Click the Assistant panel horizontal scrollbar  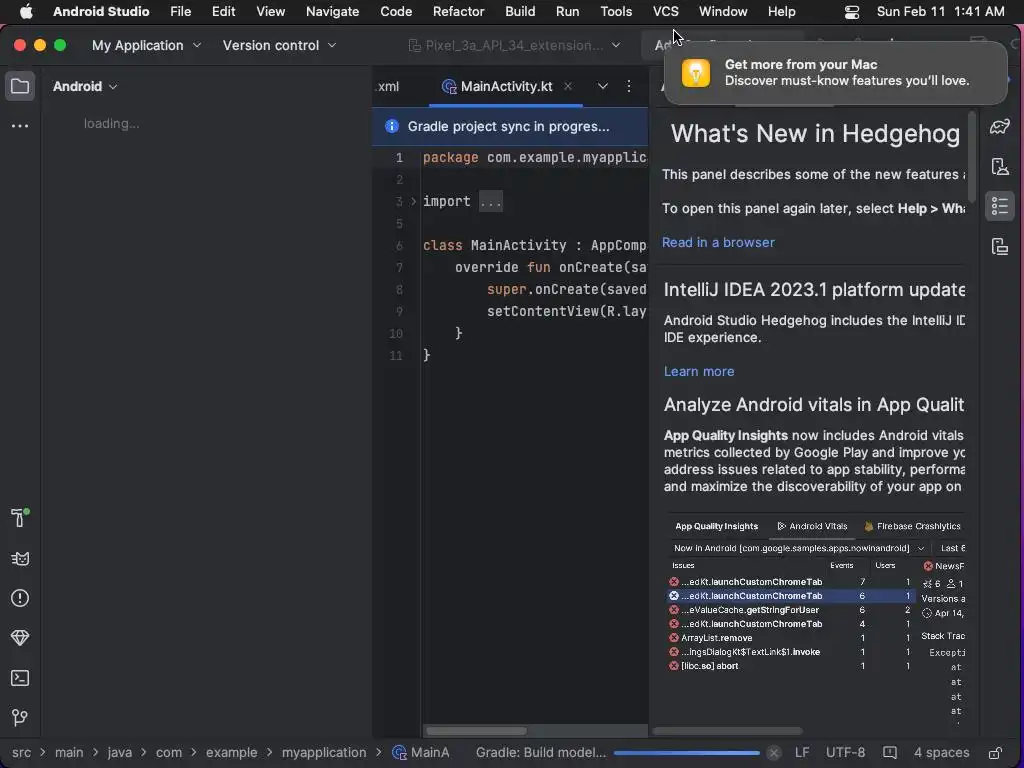point(727,731)
